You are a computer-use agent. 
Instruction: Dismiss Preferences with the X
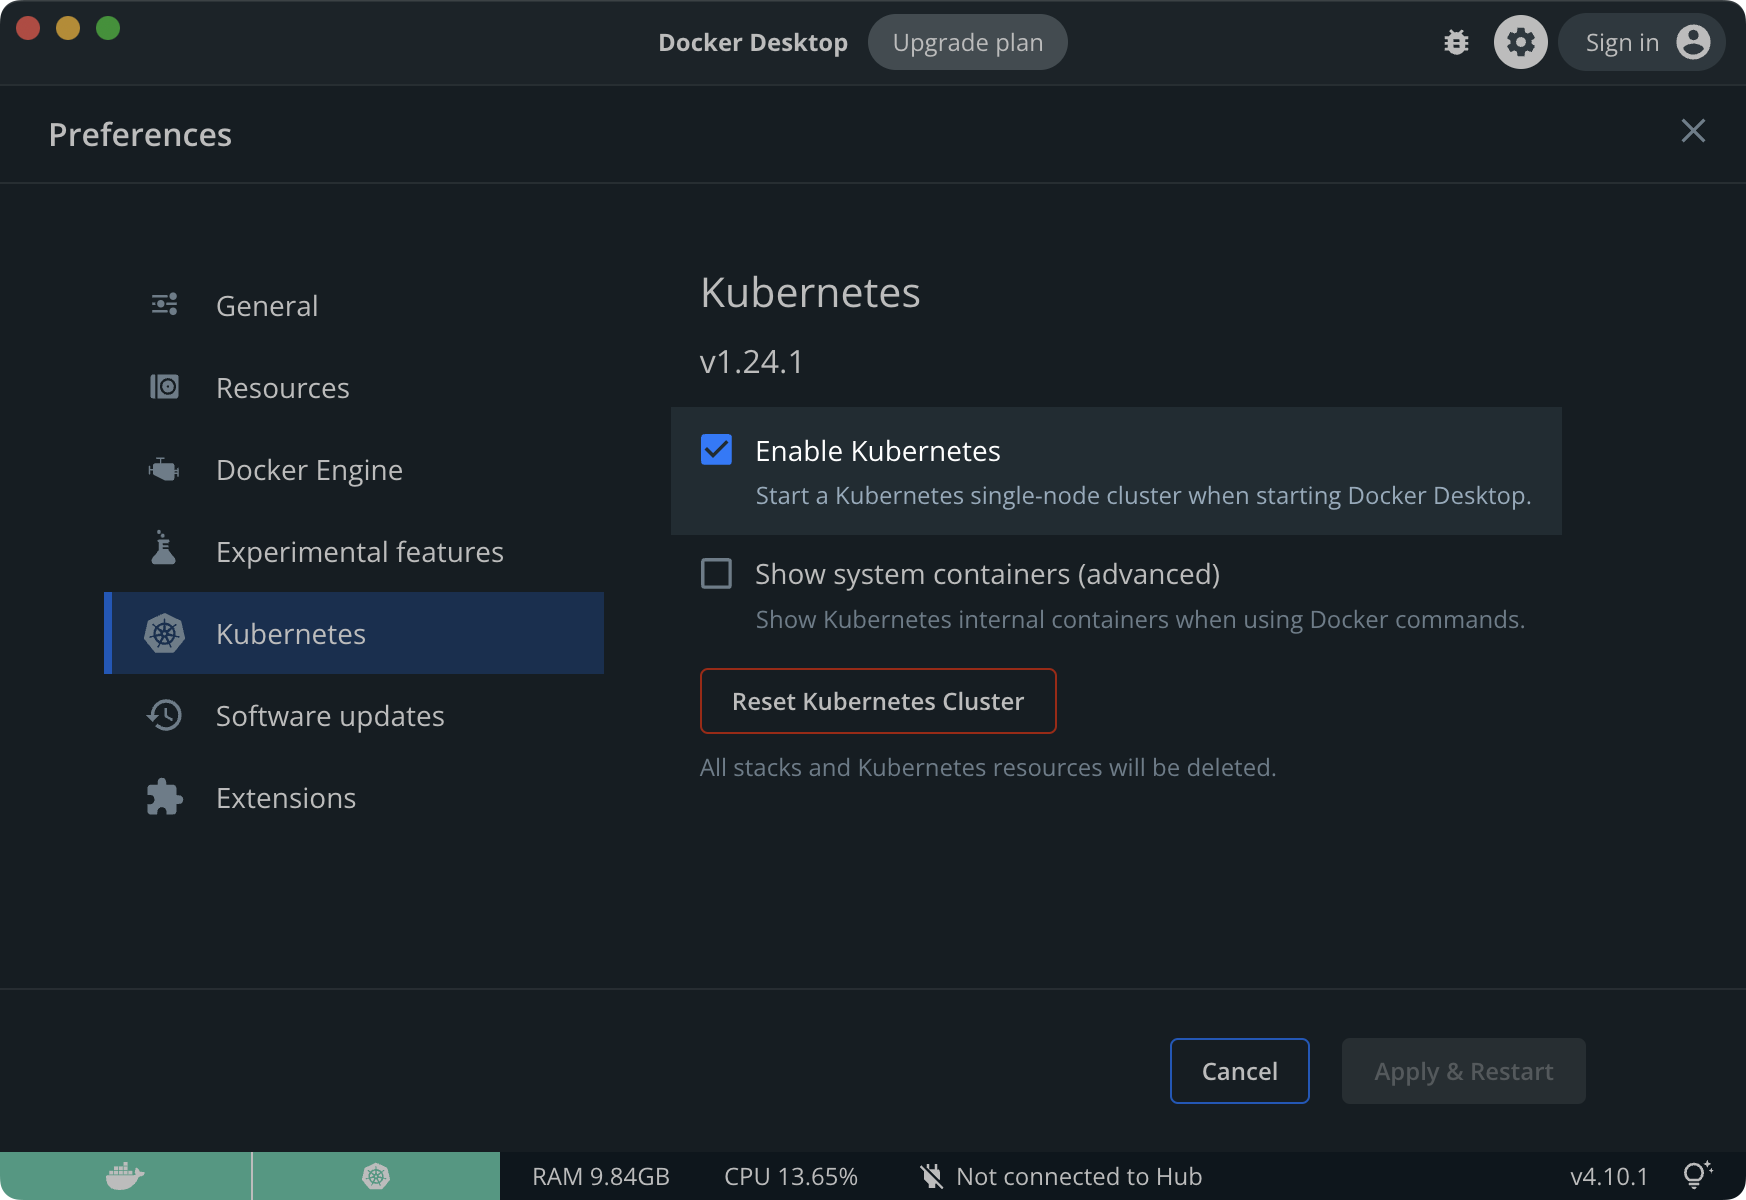(1693, 131)
